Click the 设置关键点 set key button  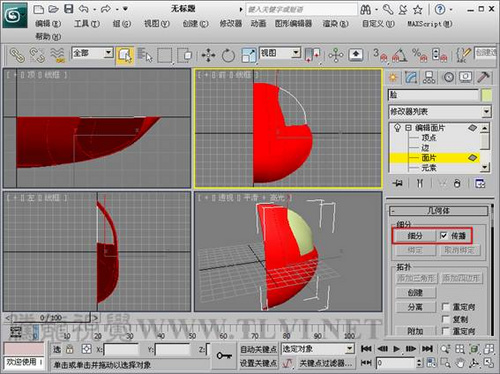[x=258, y=363]
